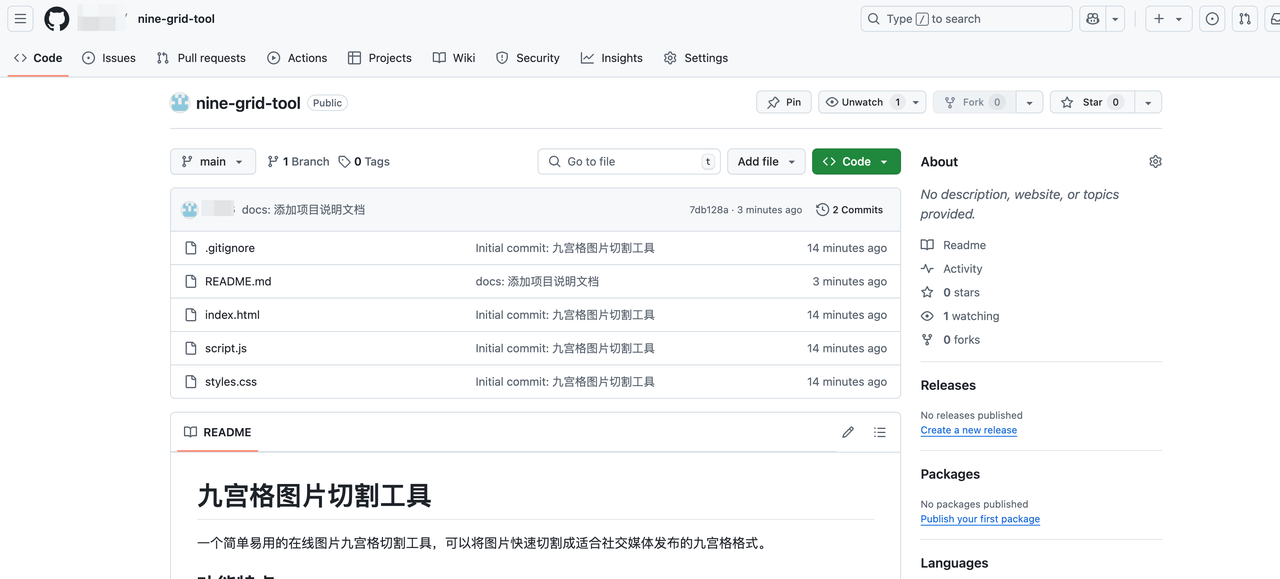Edit README with the pencil icon
This screenshot has height=579, width=1280.
848,432
